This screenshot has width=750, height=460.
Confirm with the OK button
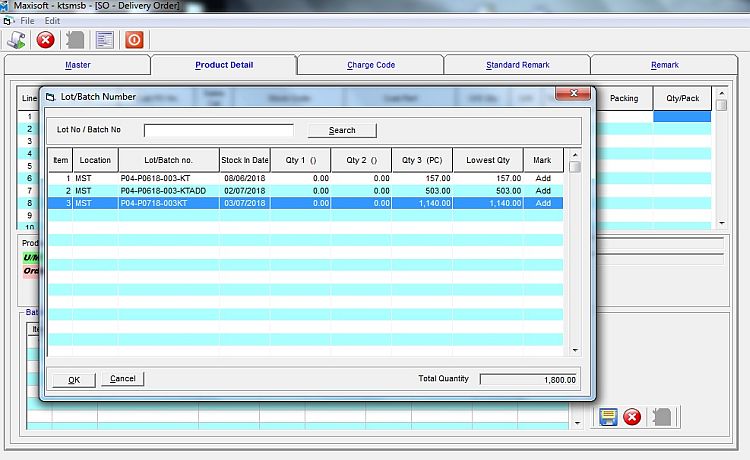click(x=74, y=379)
